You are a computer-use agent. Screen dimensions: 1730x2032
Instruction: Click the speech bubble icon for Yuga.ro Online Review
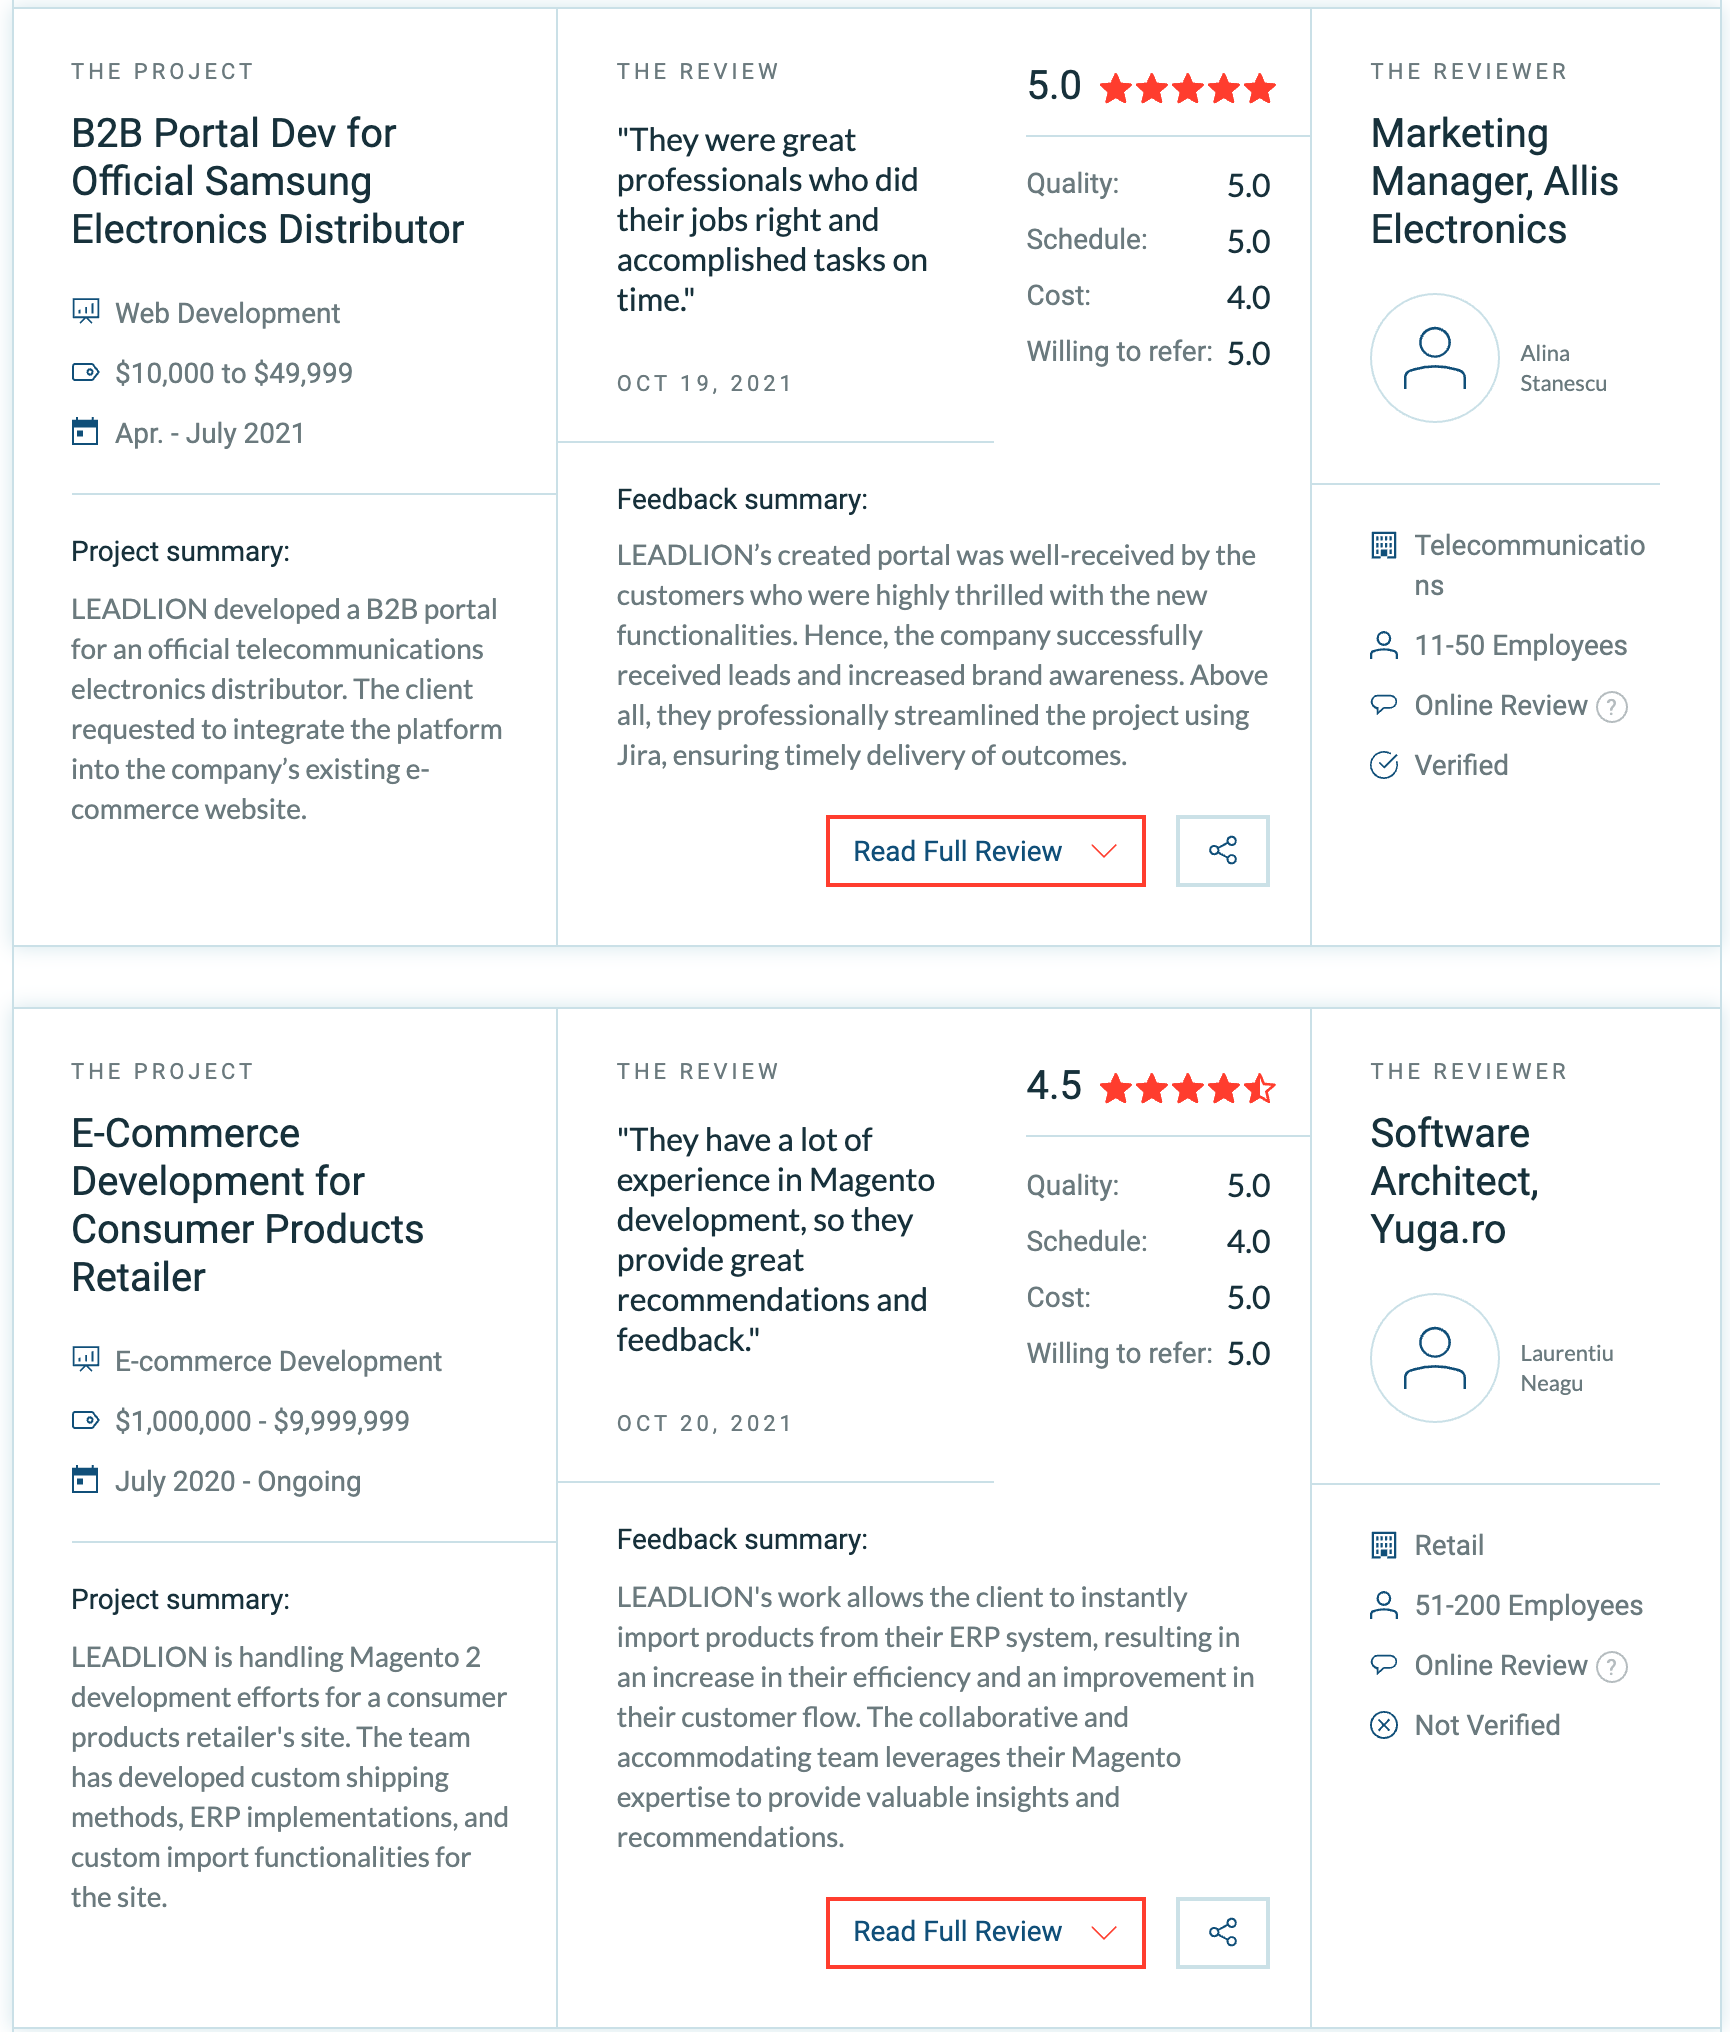pyautogui.click(x=1384, y=1665)
